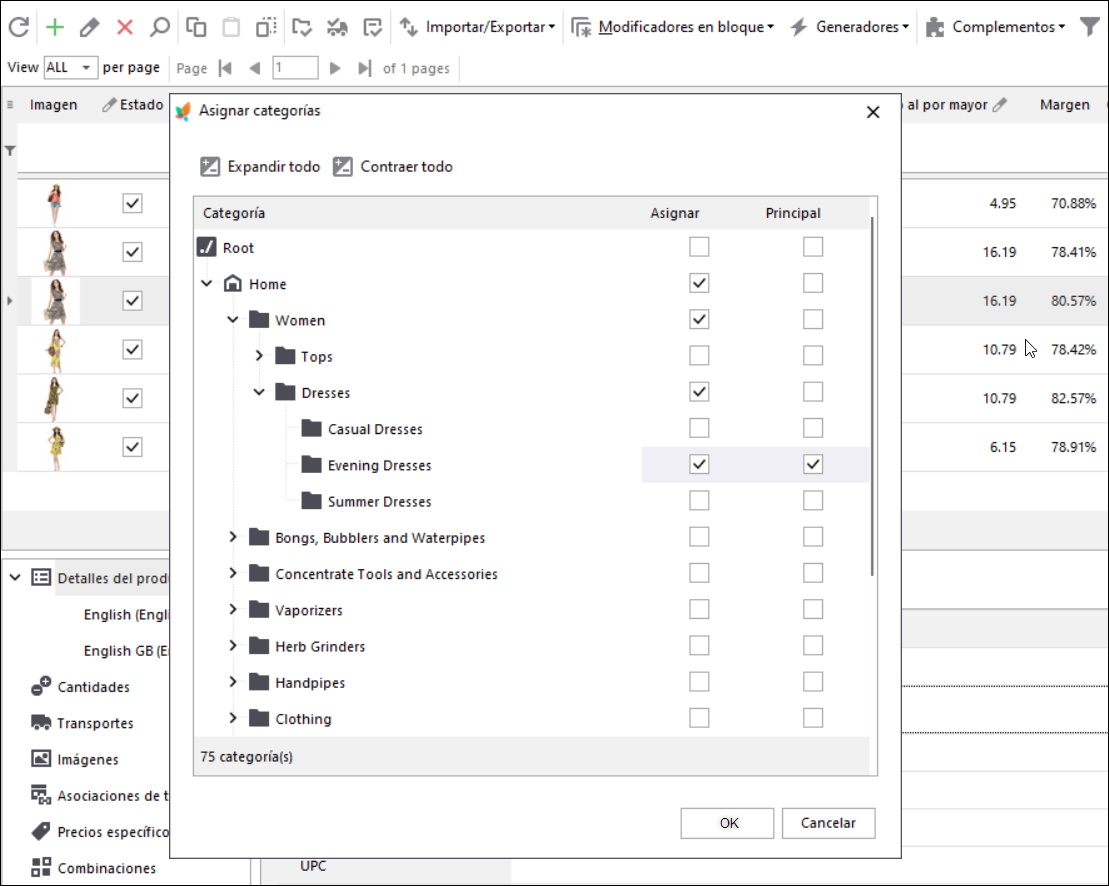The height and width of the screenshot is (886, 1109).
Task: Click the filter row funnel icon in grid
Action: pyautogui.click(x=10, y=151)
